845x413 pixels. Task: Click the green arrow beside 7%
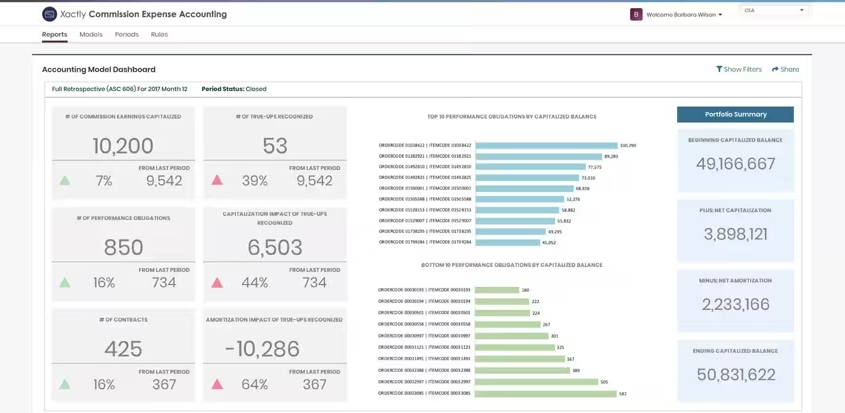pyautogui.click(x=65, y=181)
